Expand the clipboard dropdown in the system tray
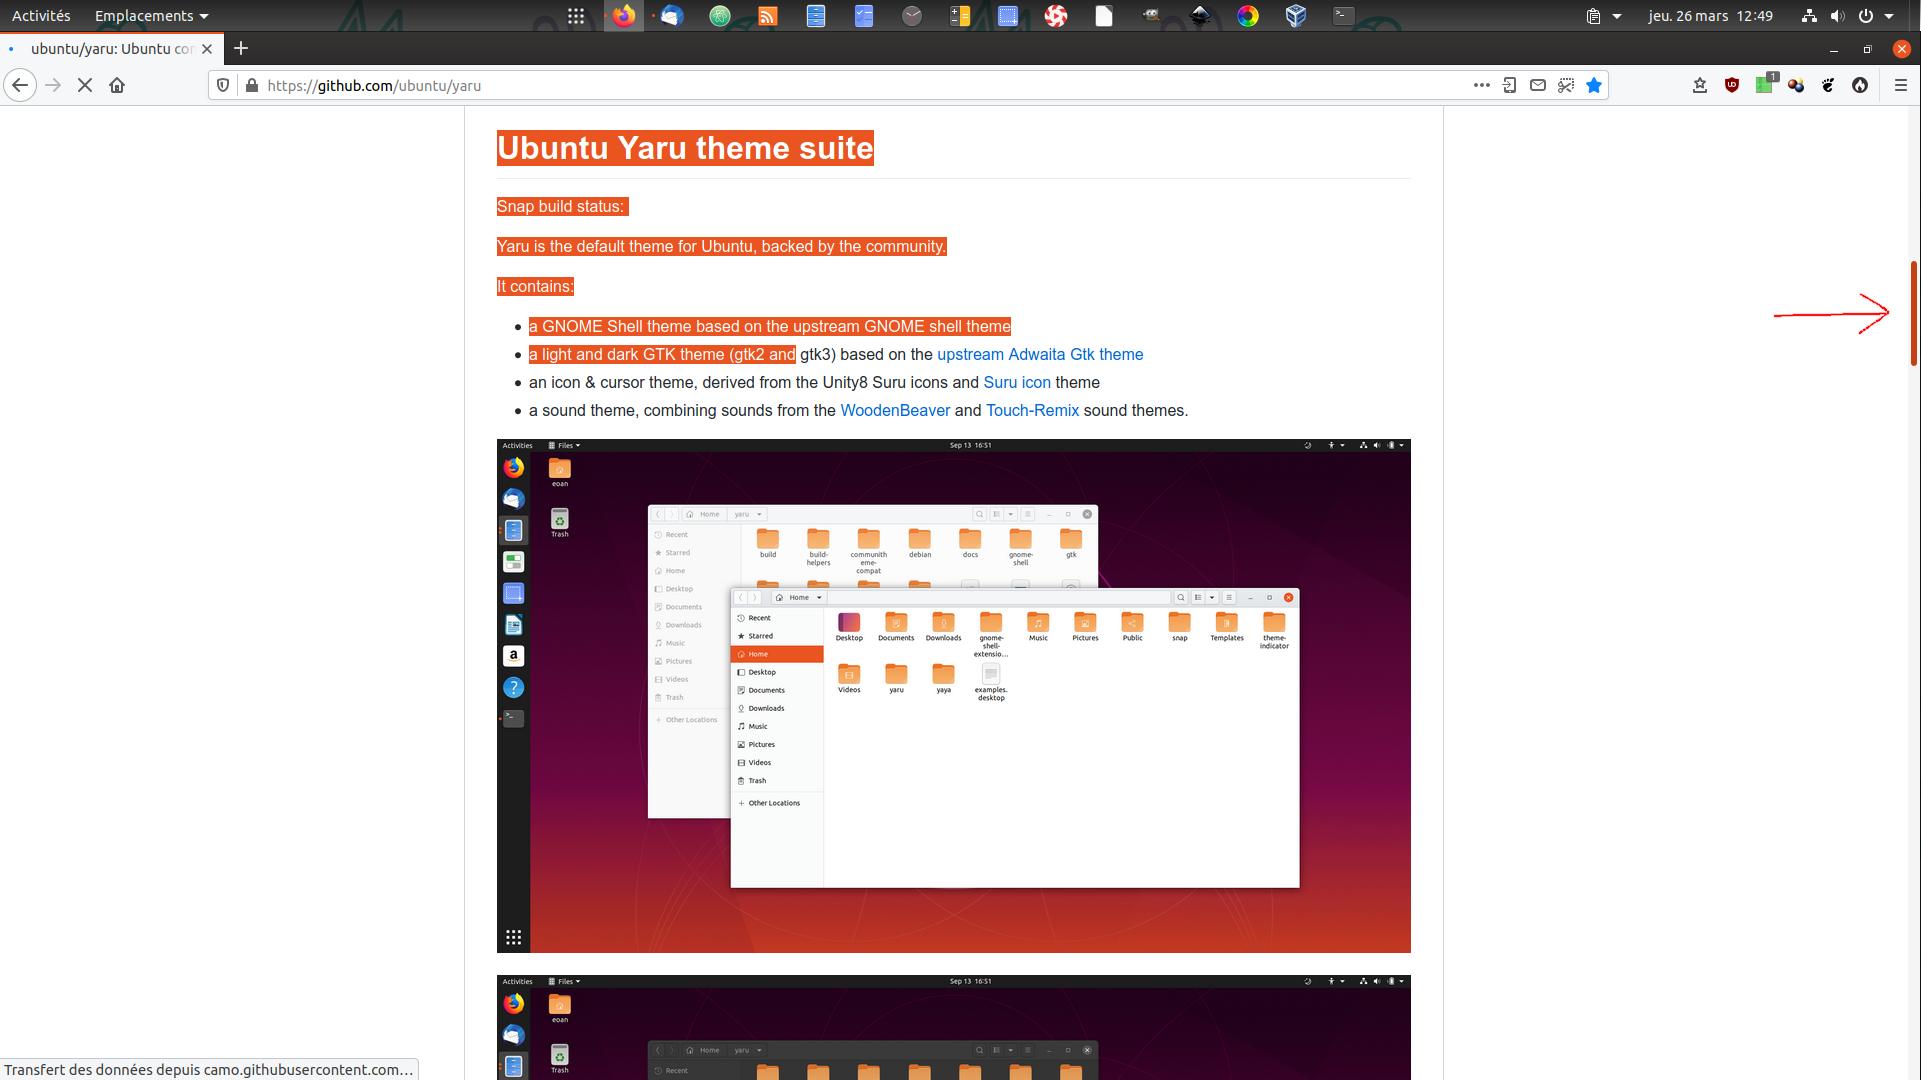 [1615, 15]
